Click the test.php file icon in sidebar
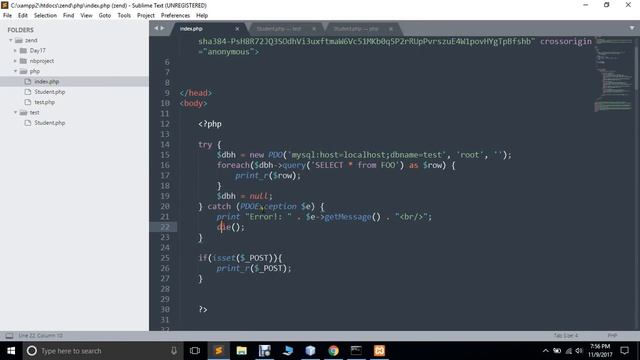The width and height of the screenshot is (640, 360). tap(28, 102)
